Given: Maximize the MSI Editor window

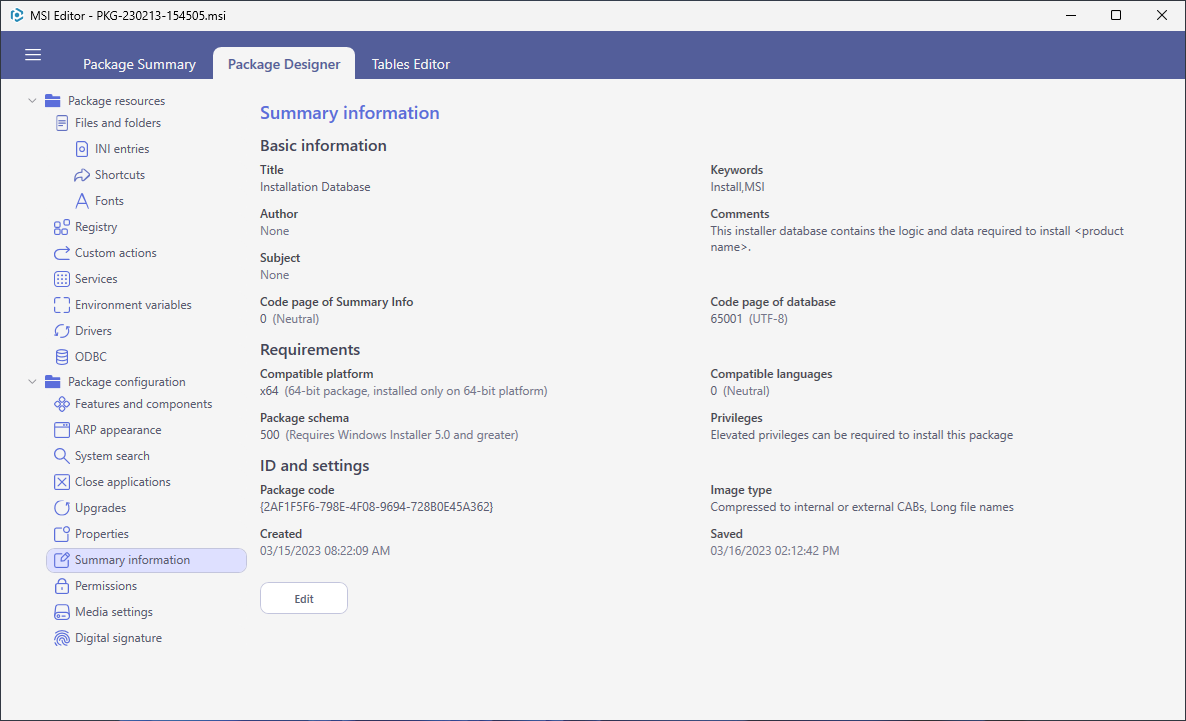Looking at the screenshot, I should [x=1116, y=15].
